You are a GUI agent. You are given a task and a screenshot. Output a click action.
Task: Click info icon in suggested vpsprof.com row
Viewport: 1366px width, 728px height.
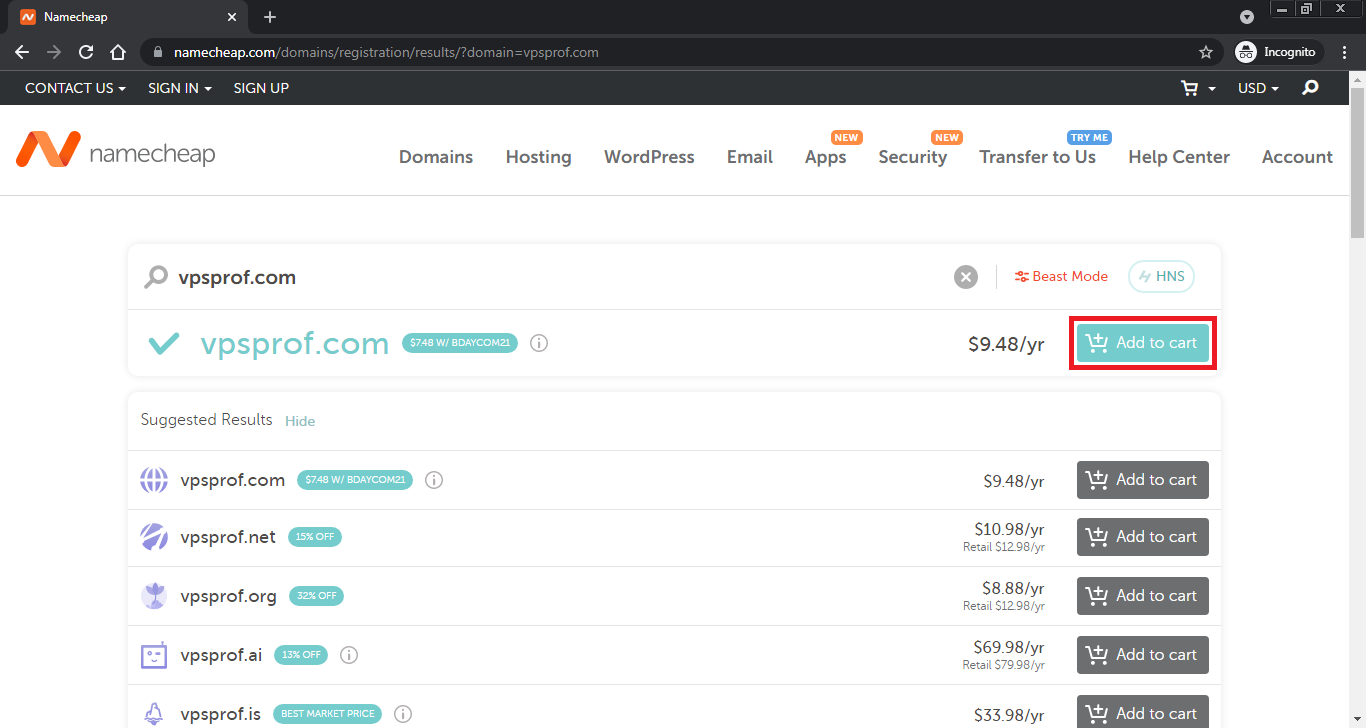[434, 480]
